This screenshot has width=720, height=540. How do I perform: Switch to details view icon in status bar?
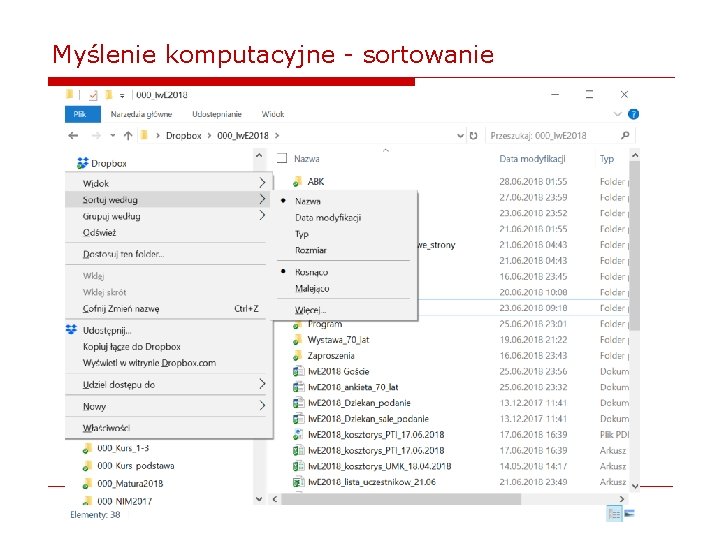(x=613, y=514)
